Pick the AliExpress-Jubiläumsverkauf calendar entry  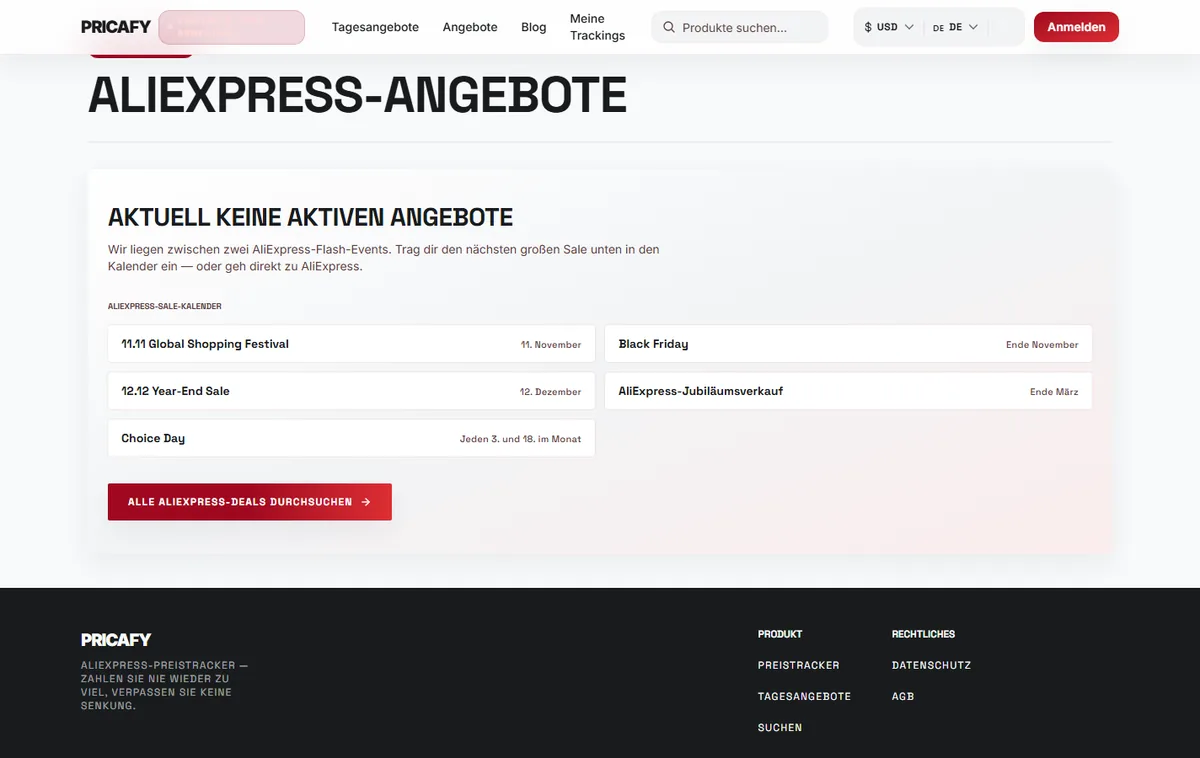point(848,391)
